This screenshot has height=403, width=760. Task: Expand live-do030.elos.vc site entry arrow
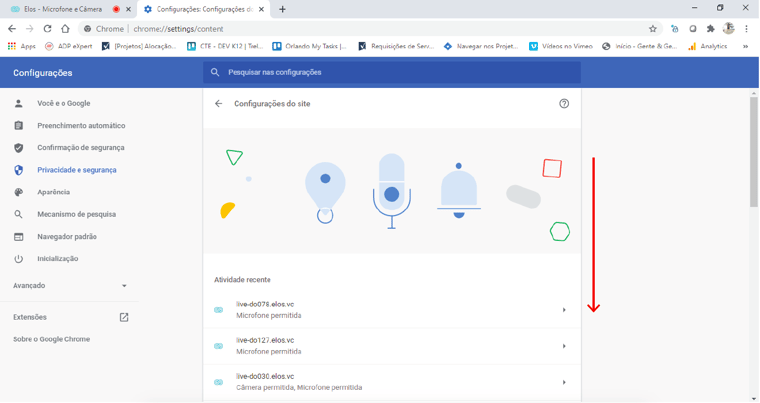tap(564, 382)
